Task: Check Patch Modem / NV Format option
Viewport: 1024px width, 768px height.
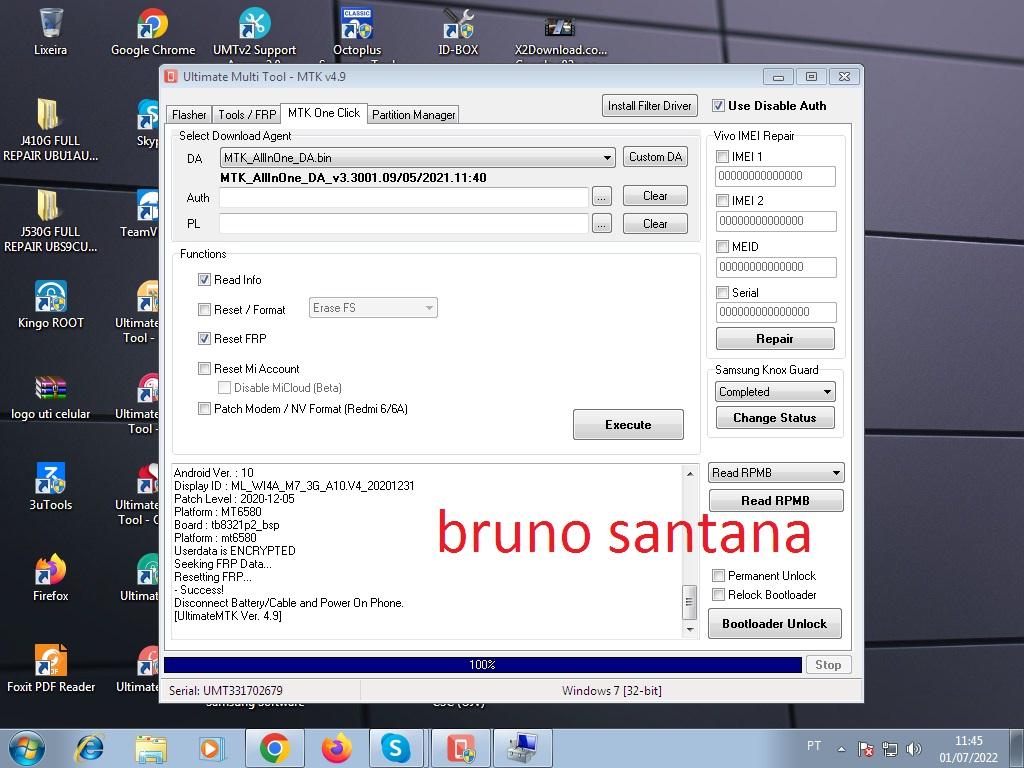Action: click(204, 409)
